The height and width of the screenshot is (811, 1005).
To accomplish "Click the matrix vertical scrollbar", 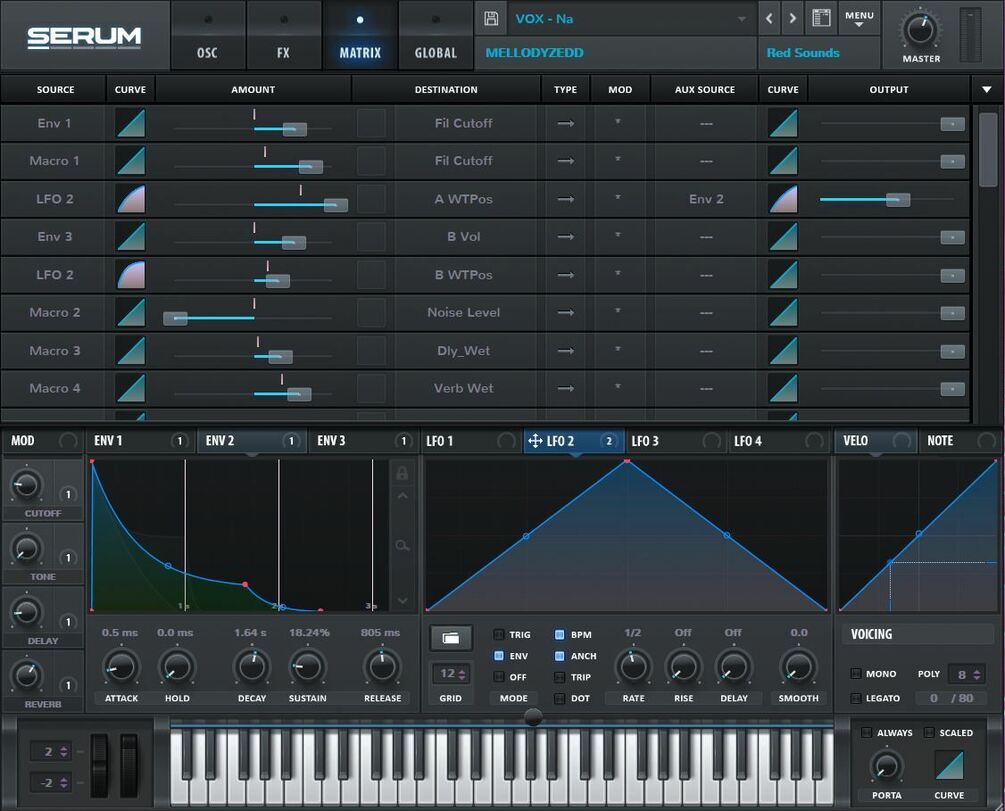I will click(x=988, y=149).
